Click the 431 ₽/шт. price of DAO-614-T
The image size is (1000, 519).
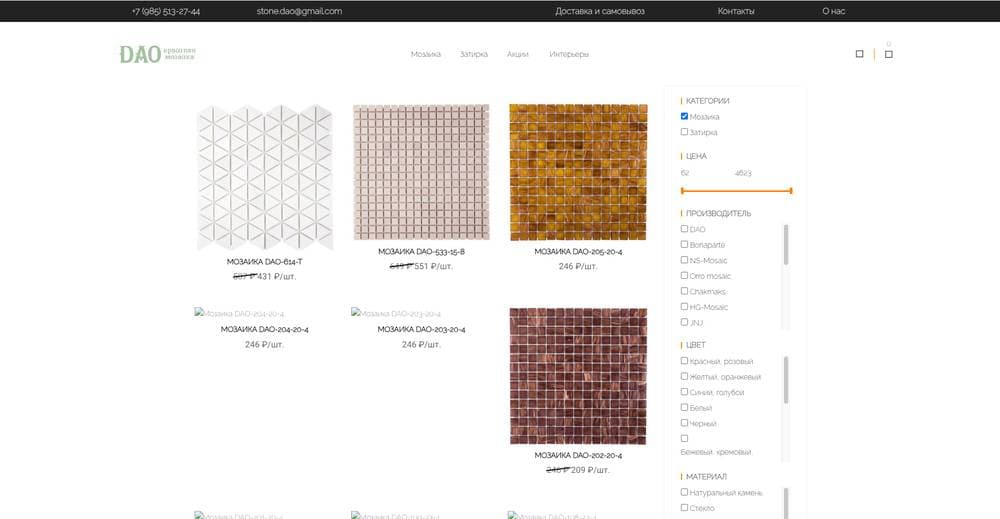click(277, 276)
